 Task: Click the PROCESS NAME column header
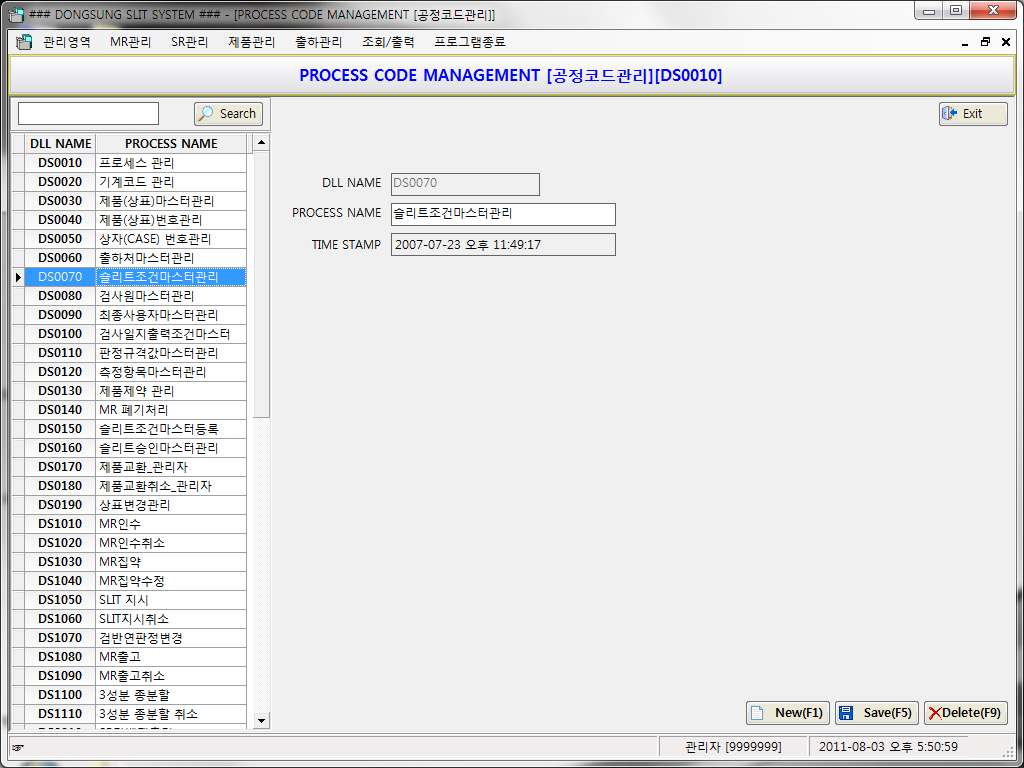click(171, 144)
